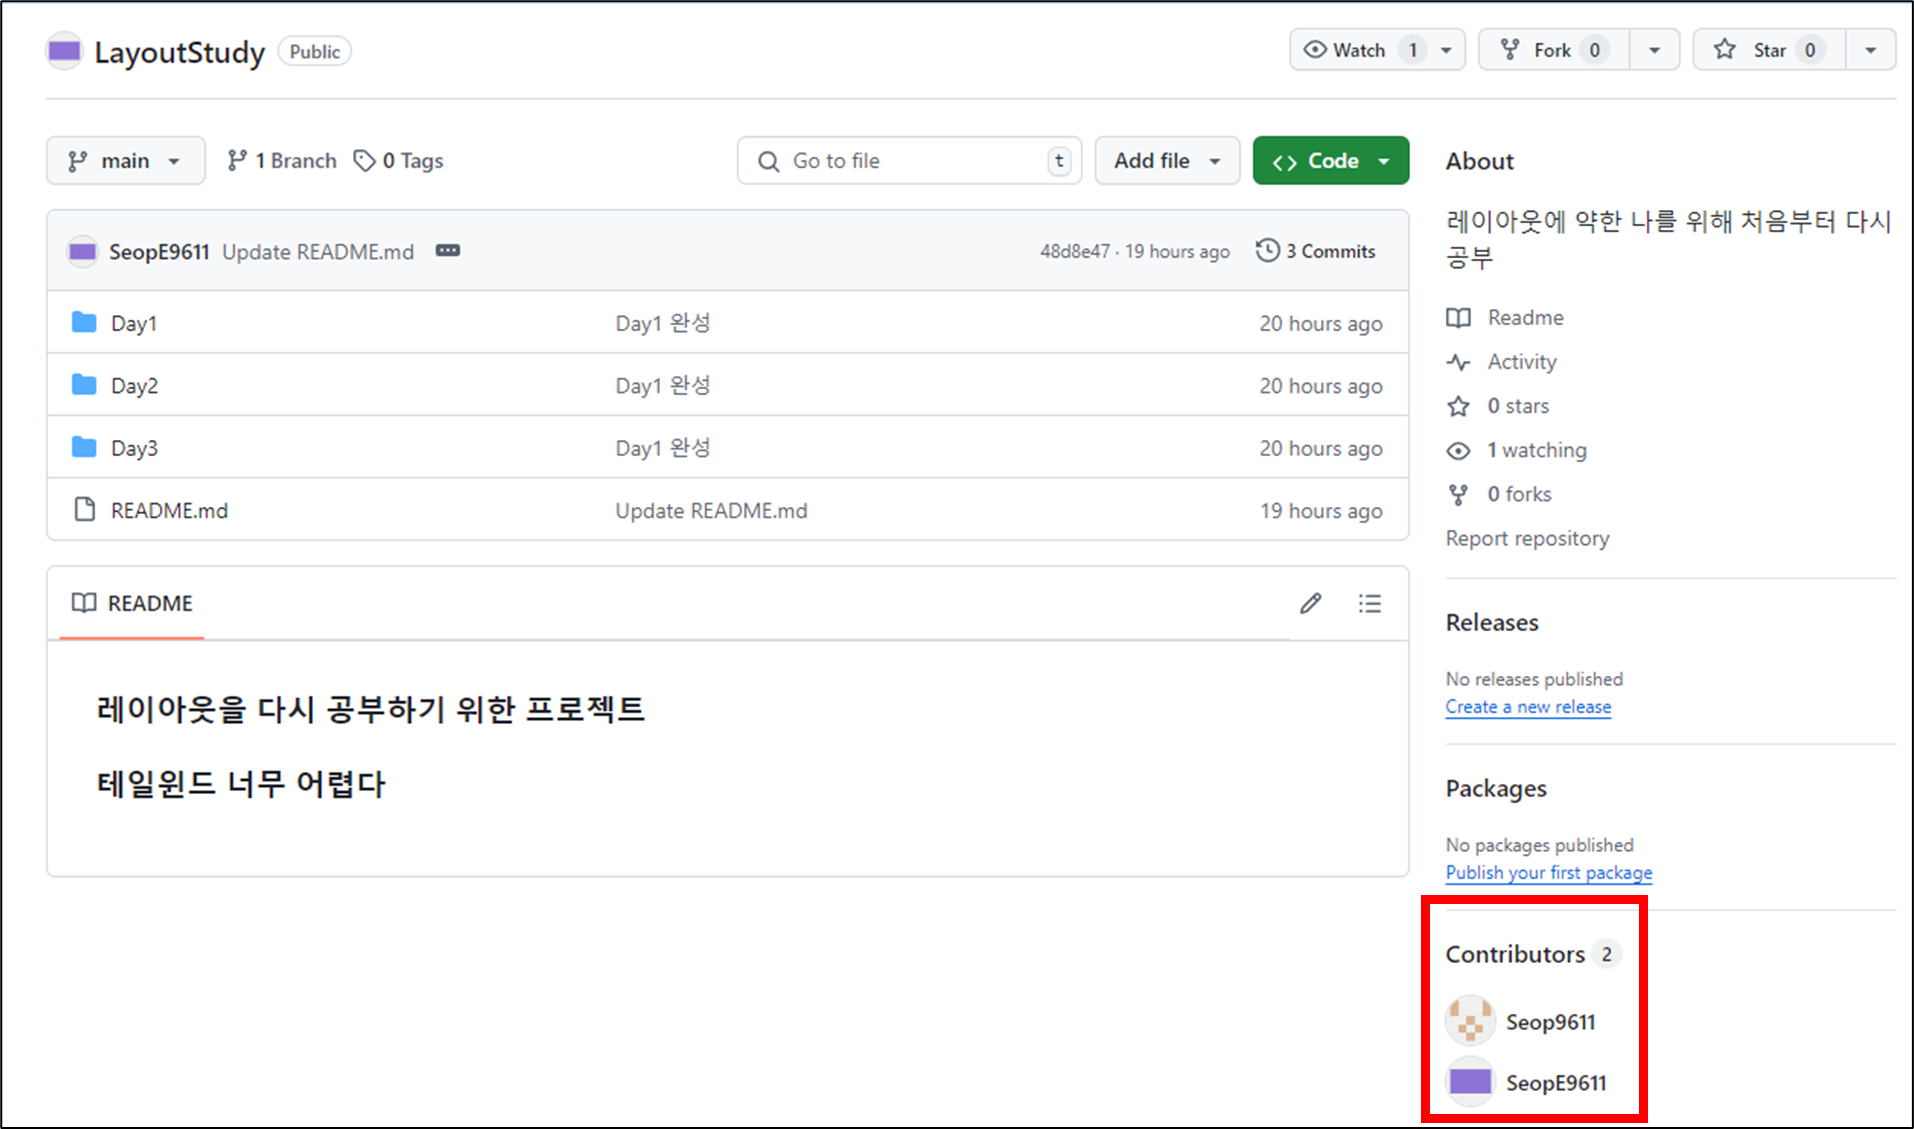
Task: Click the Public visibility badge
Action: (x=315, y=52)
